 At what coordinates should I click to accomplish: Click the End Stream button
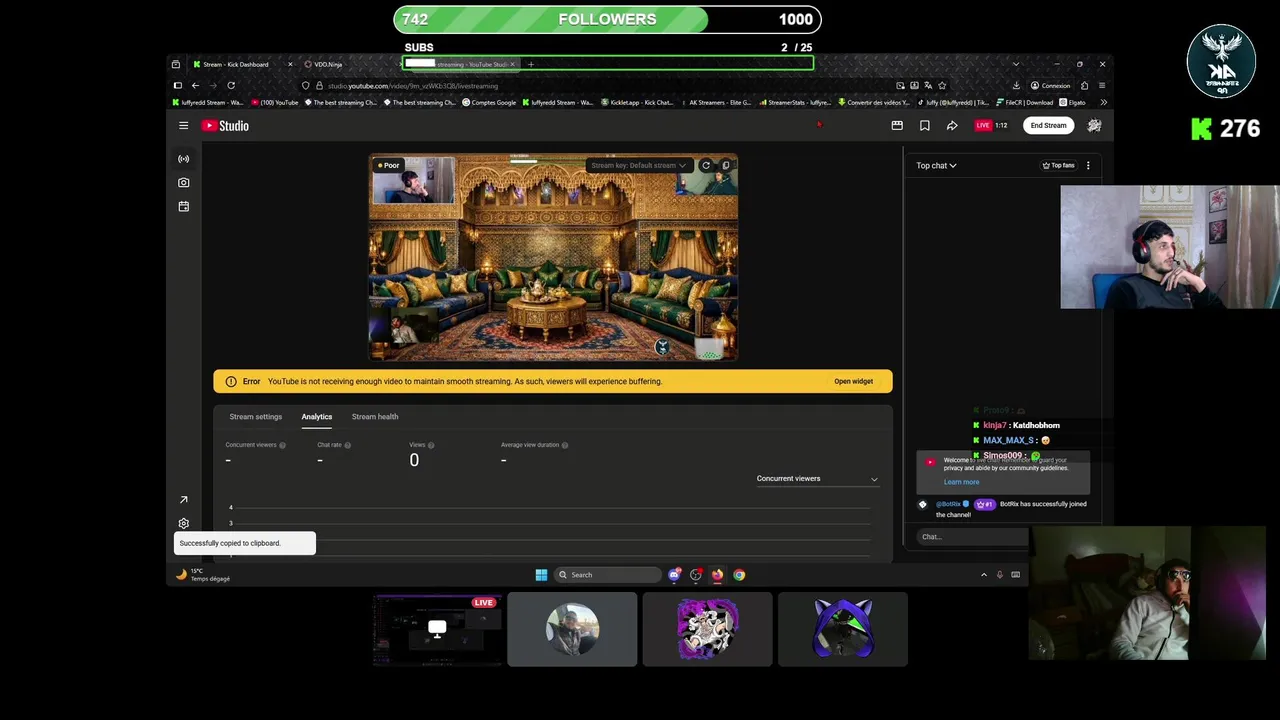(1048, 126)
